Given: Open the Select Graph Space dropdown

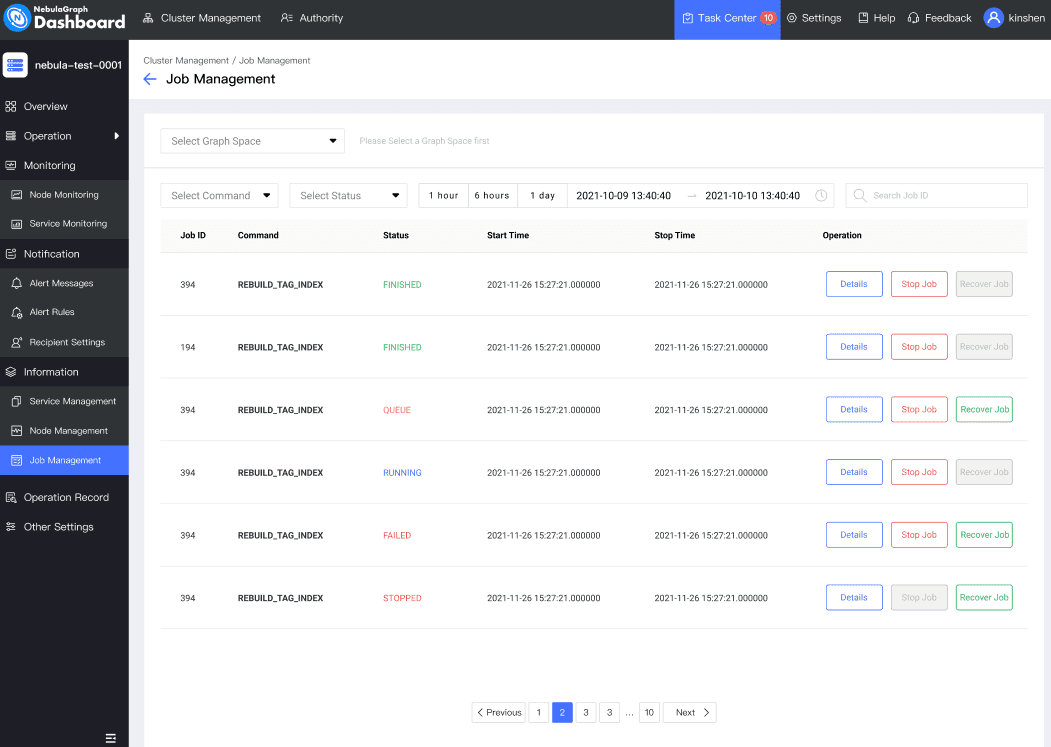Looking at the screenshot, I should (253, 141).
